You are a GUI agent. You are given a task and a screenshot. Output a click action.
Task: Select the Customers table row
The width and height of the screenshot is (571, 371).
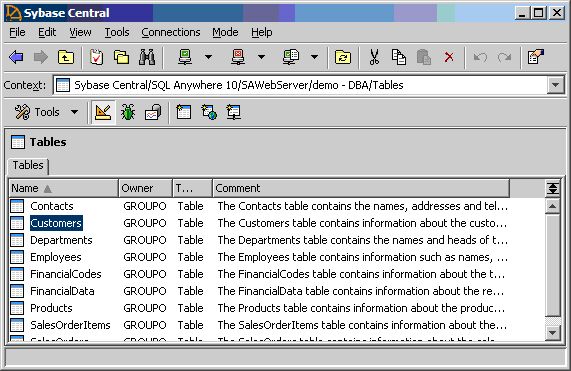[259, 223]
